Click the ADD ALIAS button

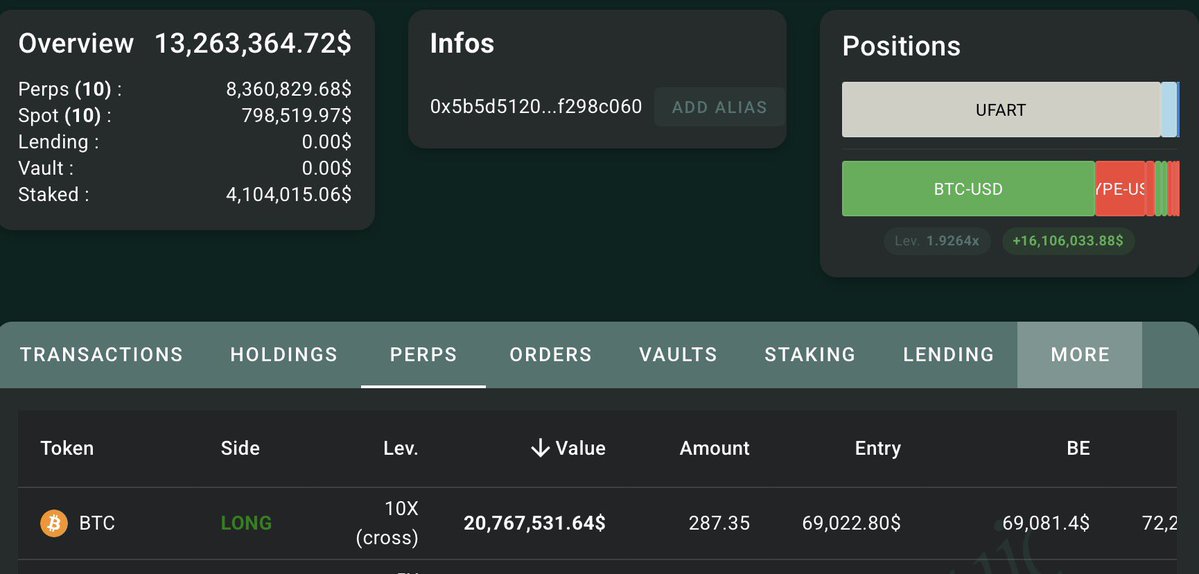point(719,107)
